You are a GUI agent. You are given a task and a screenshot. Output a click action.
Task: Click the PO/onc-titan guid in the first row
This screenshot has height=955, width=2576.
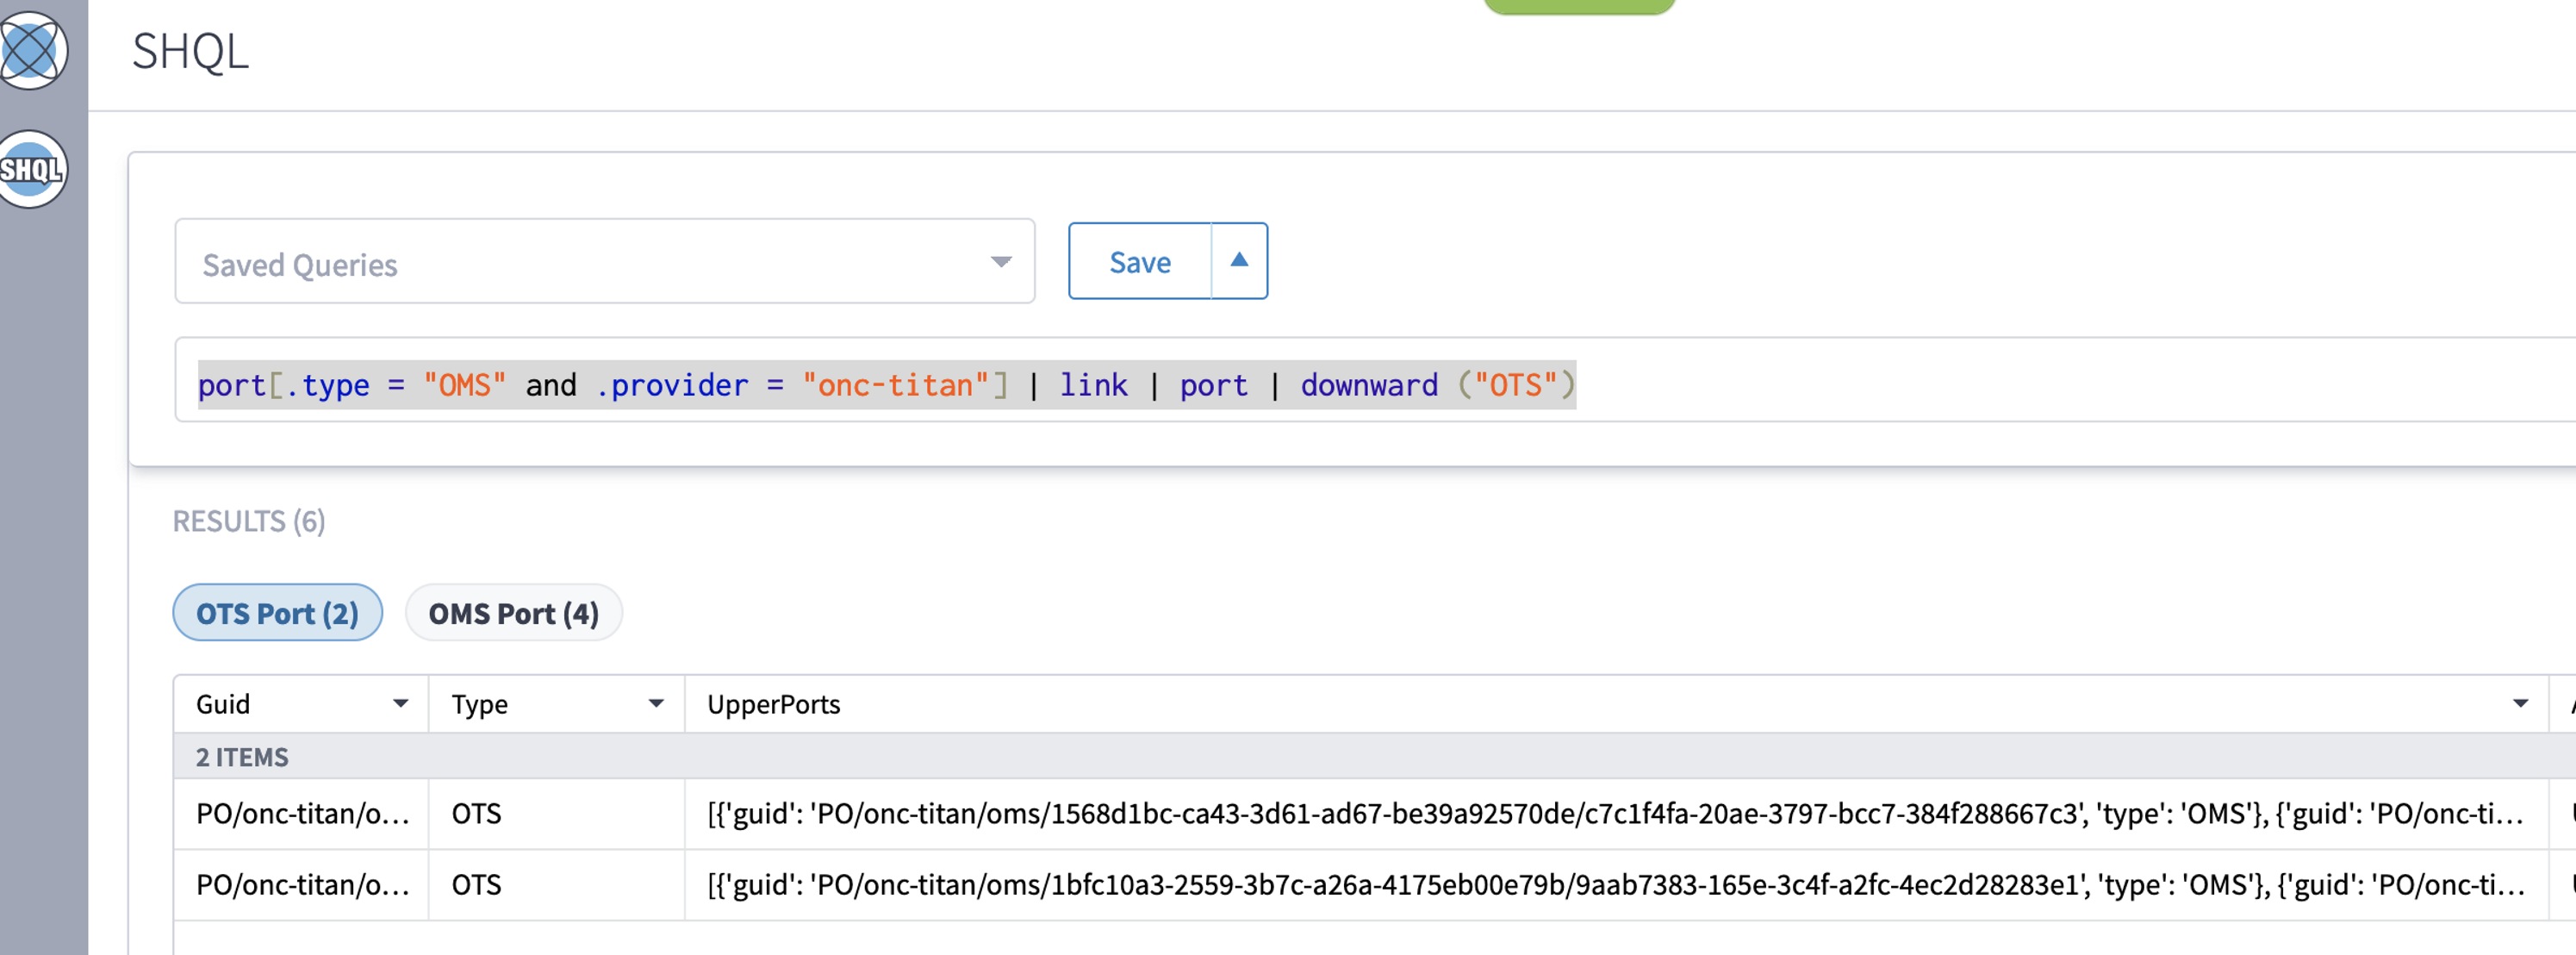click(x=302, y=814)
